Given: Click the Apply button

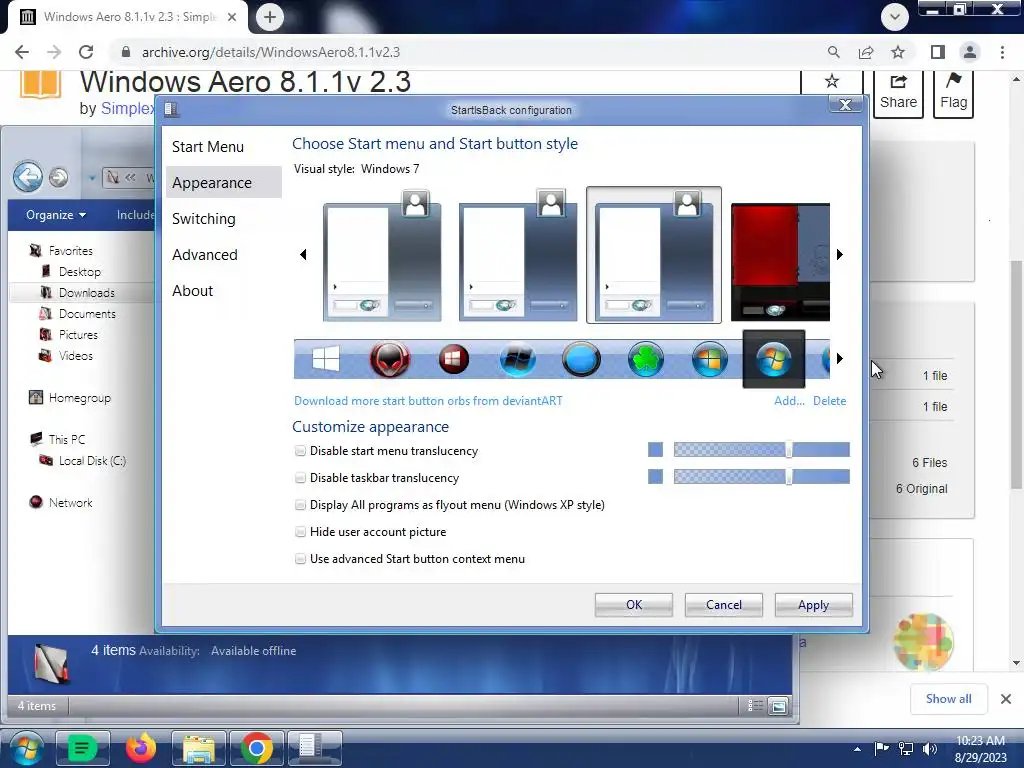Looking at the screenshot, I should tap(813, 605).
